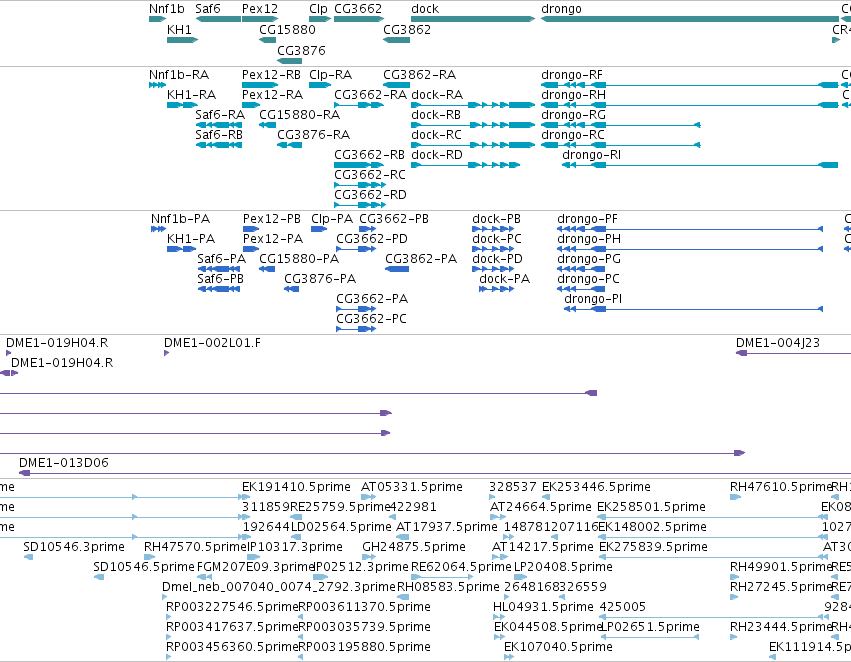Click the Clp gene label

point(319,9)
